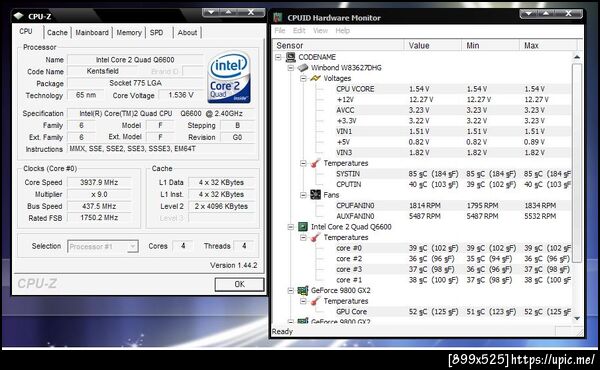Open the Help menu in Hardware Monitor
Image resolution: width=600 pixels, height=370 pixels.
coord(342,31)
